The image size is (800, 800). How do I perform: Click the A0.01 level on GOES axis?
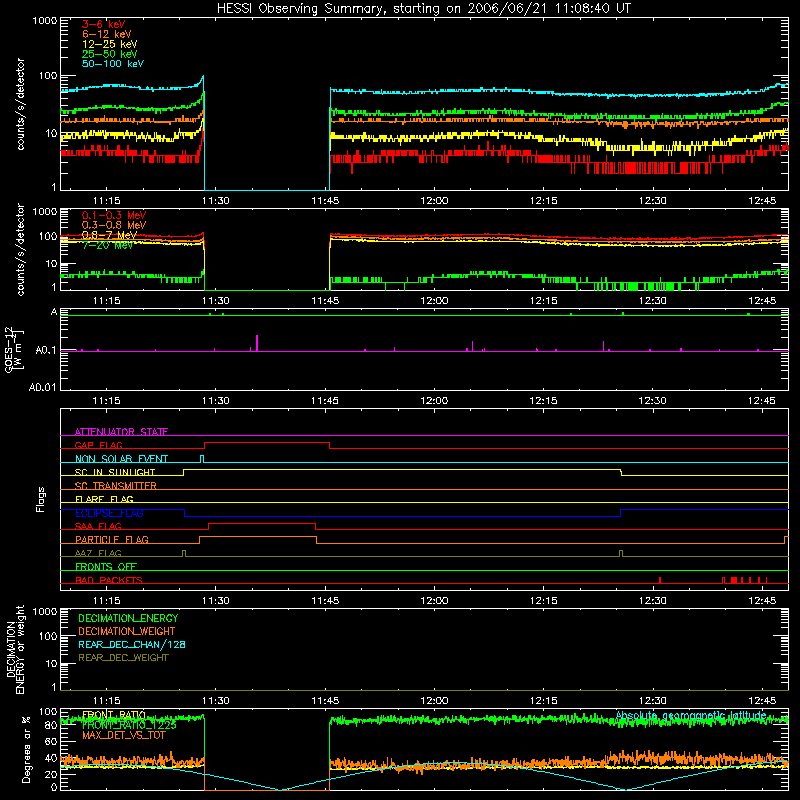tap(42, 387)
